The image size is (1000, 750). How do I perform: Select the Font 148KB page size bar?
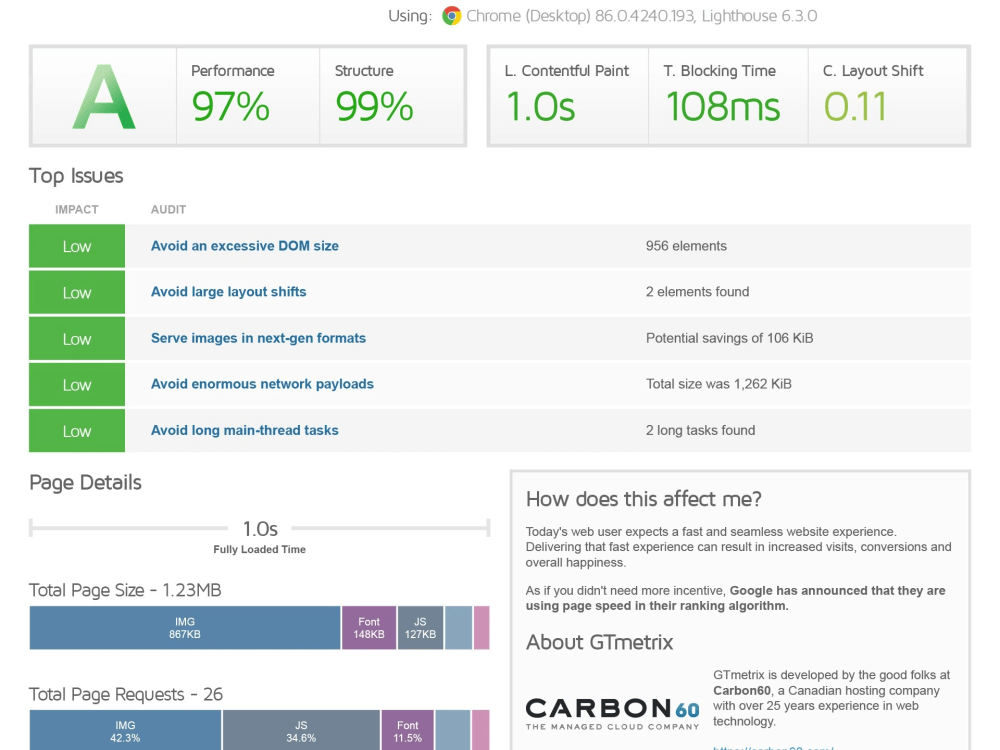pyautogui.click(x=369, y=628)
